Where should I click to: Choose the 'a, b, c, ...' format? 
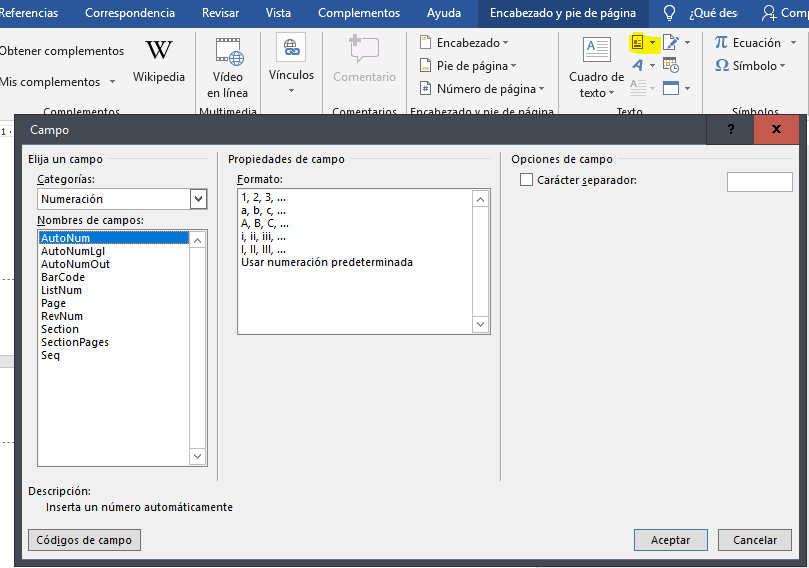(x=263, y=210)
